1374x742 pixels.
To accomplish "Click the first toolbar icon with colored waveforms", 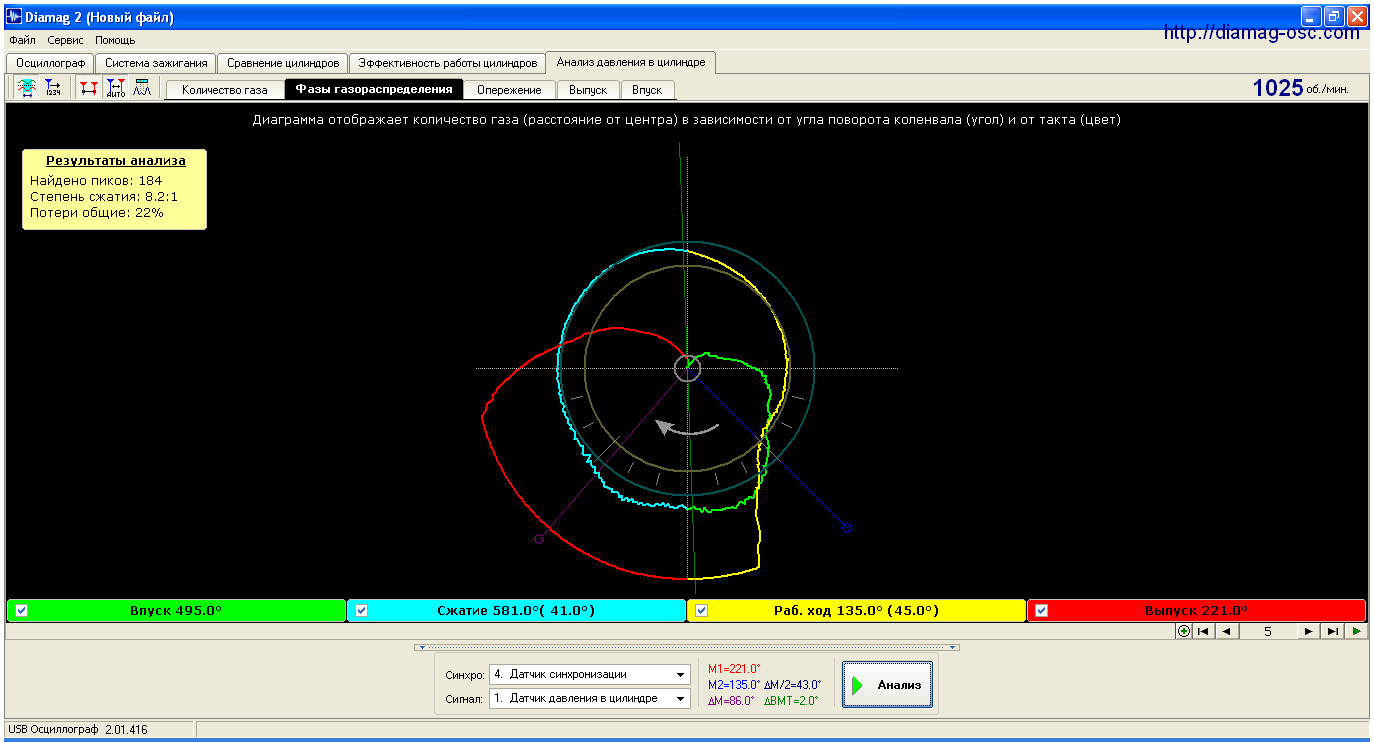I will point(26,88).
